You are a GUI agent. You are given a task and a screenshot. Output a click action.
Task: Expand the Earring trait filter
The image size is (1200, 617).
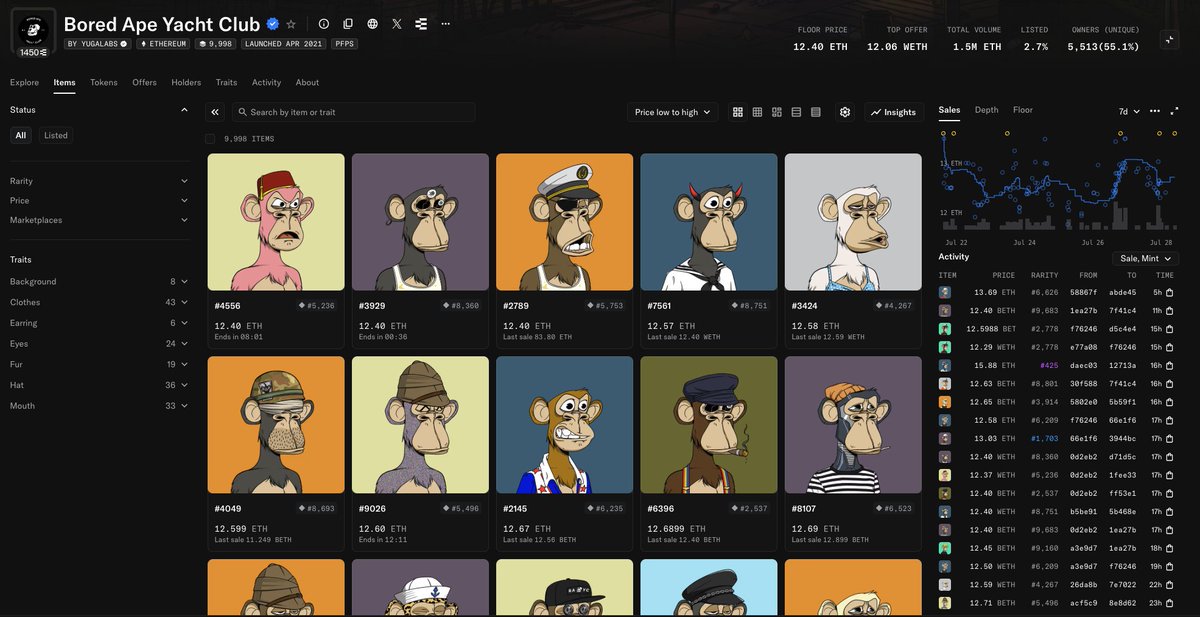tap(98, 323)
